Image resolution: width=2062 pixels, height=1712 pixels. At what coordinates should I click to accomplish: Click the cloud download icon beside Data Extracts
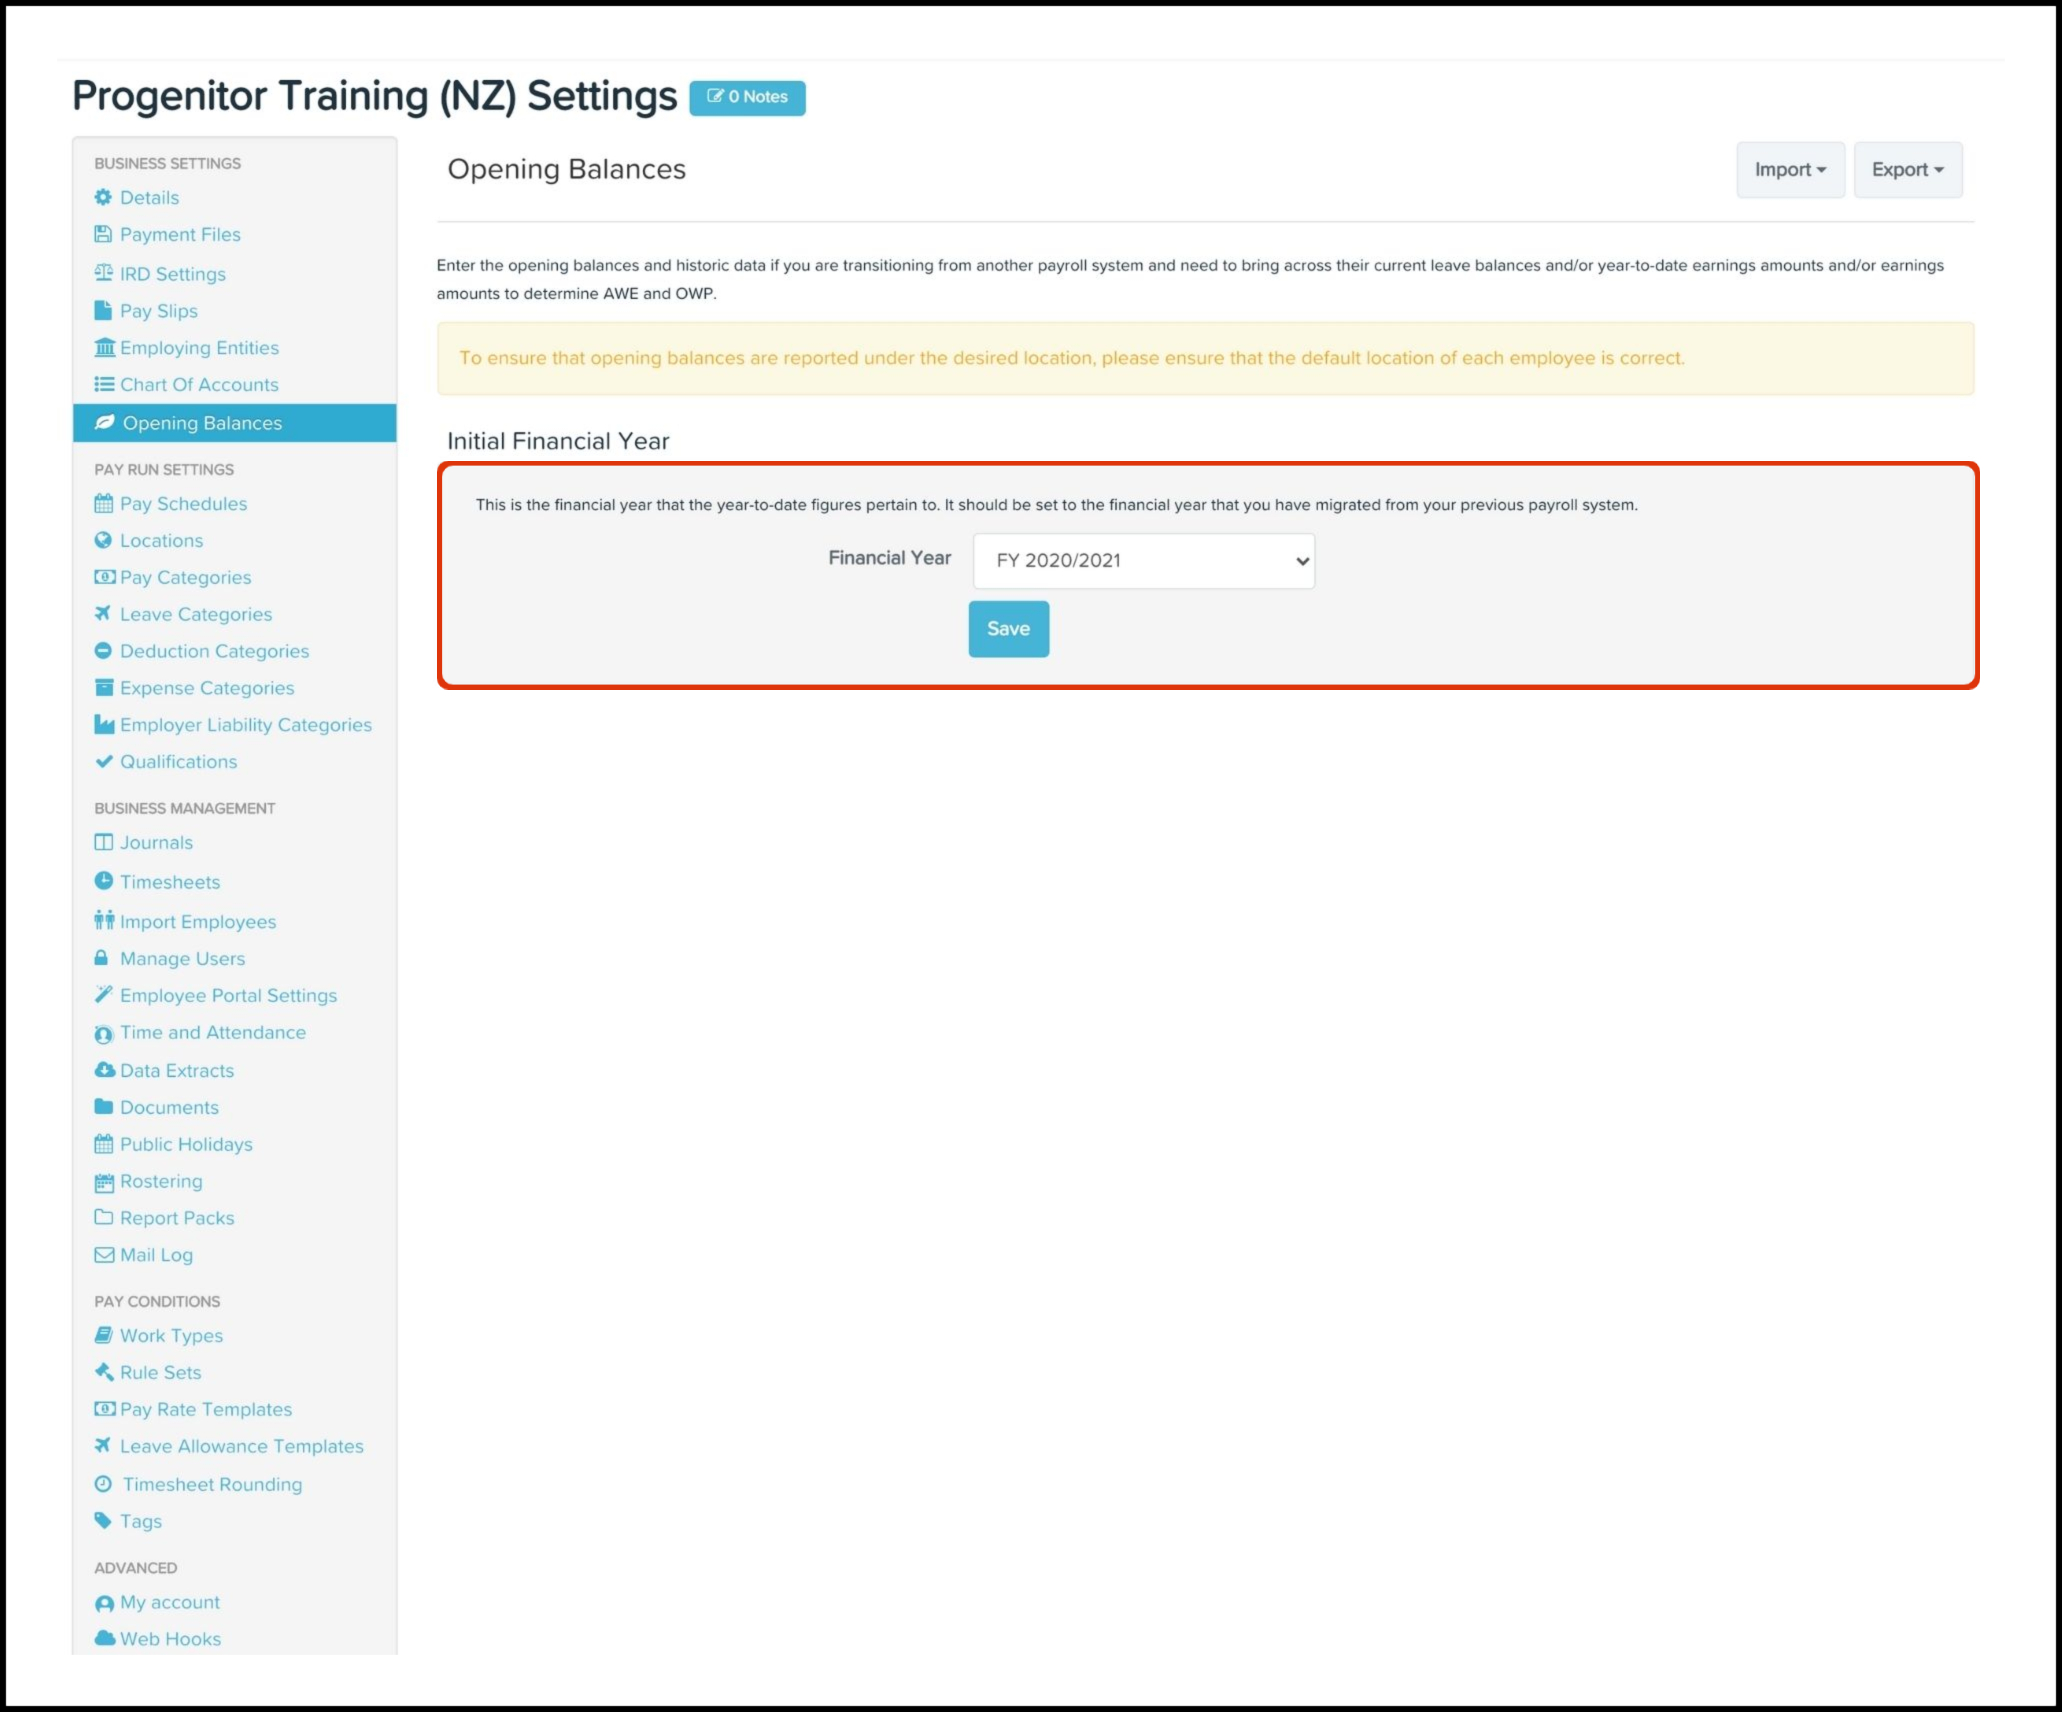click(x=104, y=1070)
